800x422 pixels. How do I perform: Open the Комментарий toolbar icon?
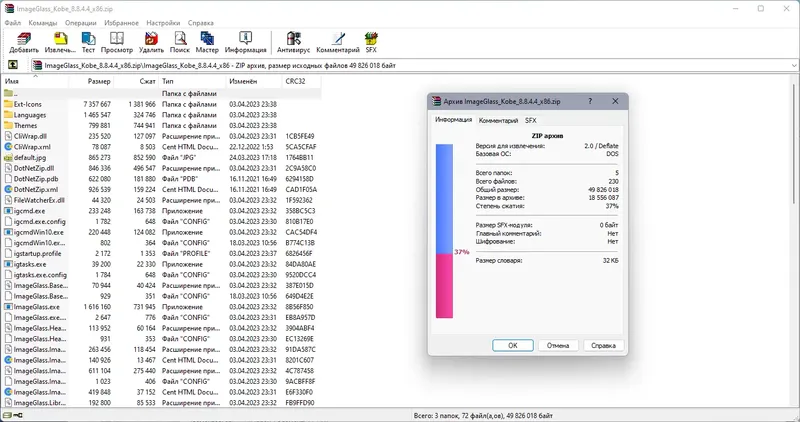[338, 39]
